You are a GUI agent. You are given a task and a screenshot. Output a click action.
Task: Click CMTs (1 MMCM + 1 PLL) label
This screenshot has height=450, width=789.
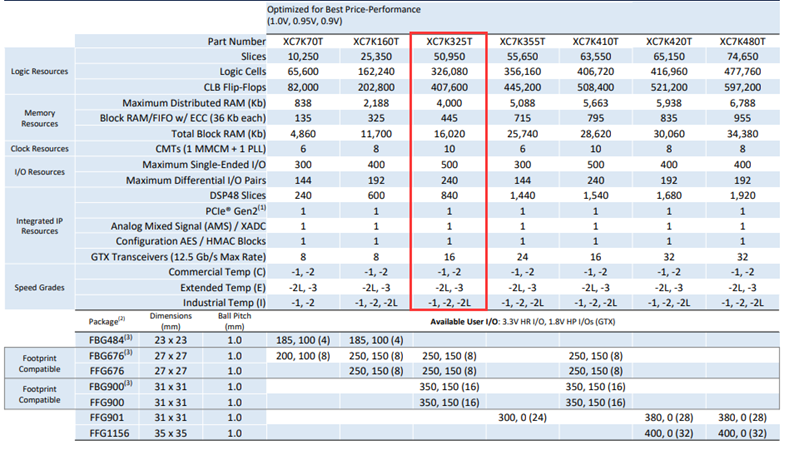[210, 149]
